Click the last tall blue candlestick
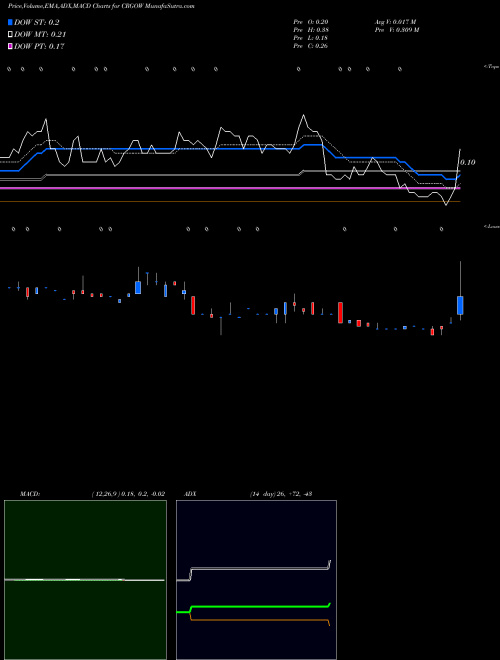Viewport: 500px width, 660px height. (x=460, y=305)
